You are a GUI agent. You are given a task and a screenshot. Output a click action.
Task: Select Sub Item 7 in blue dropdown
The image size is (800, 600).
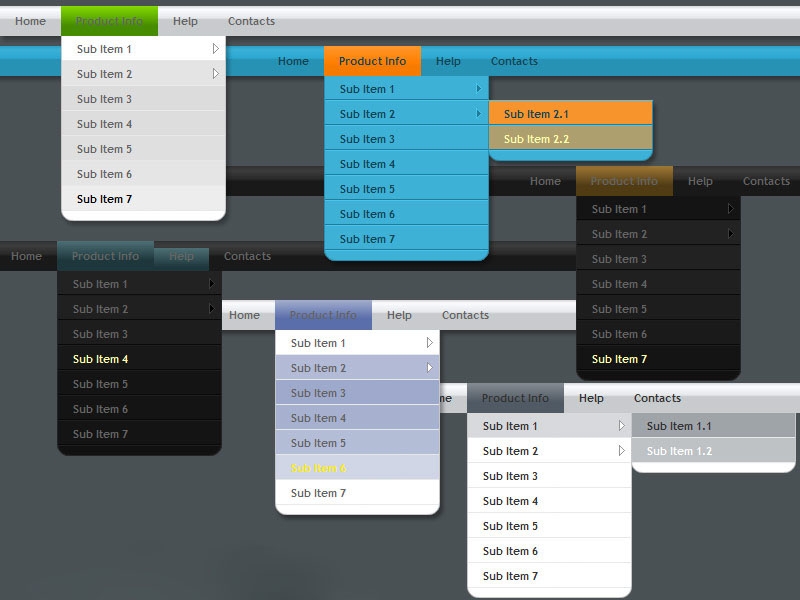click(406, 239)
